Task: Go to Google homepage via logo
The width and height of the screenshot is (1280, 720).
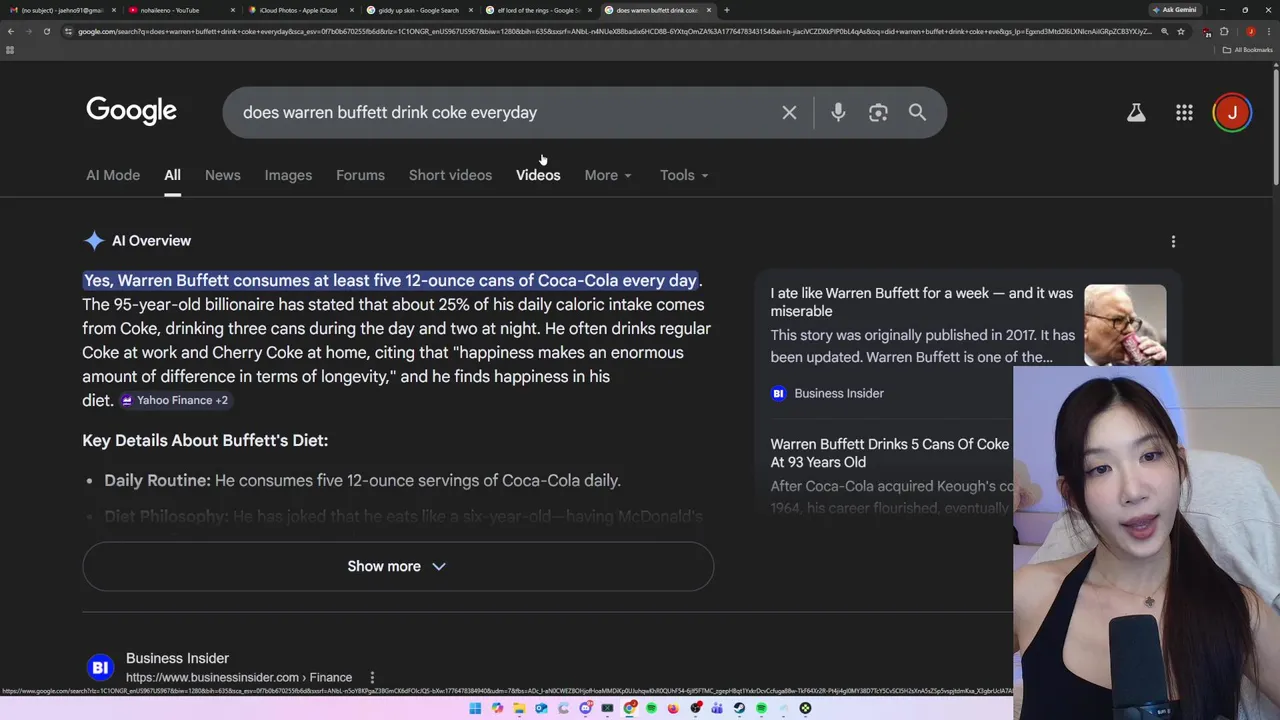Action: point(131,111)
